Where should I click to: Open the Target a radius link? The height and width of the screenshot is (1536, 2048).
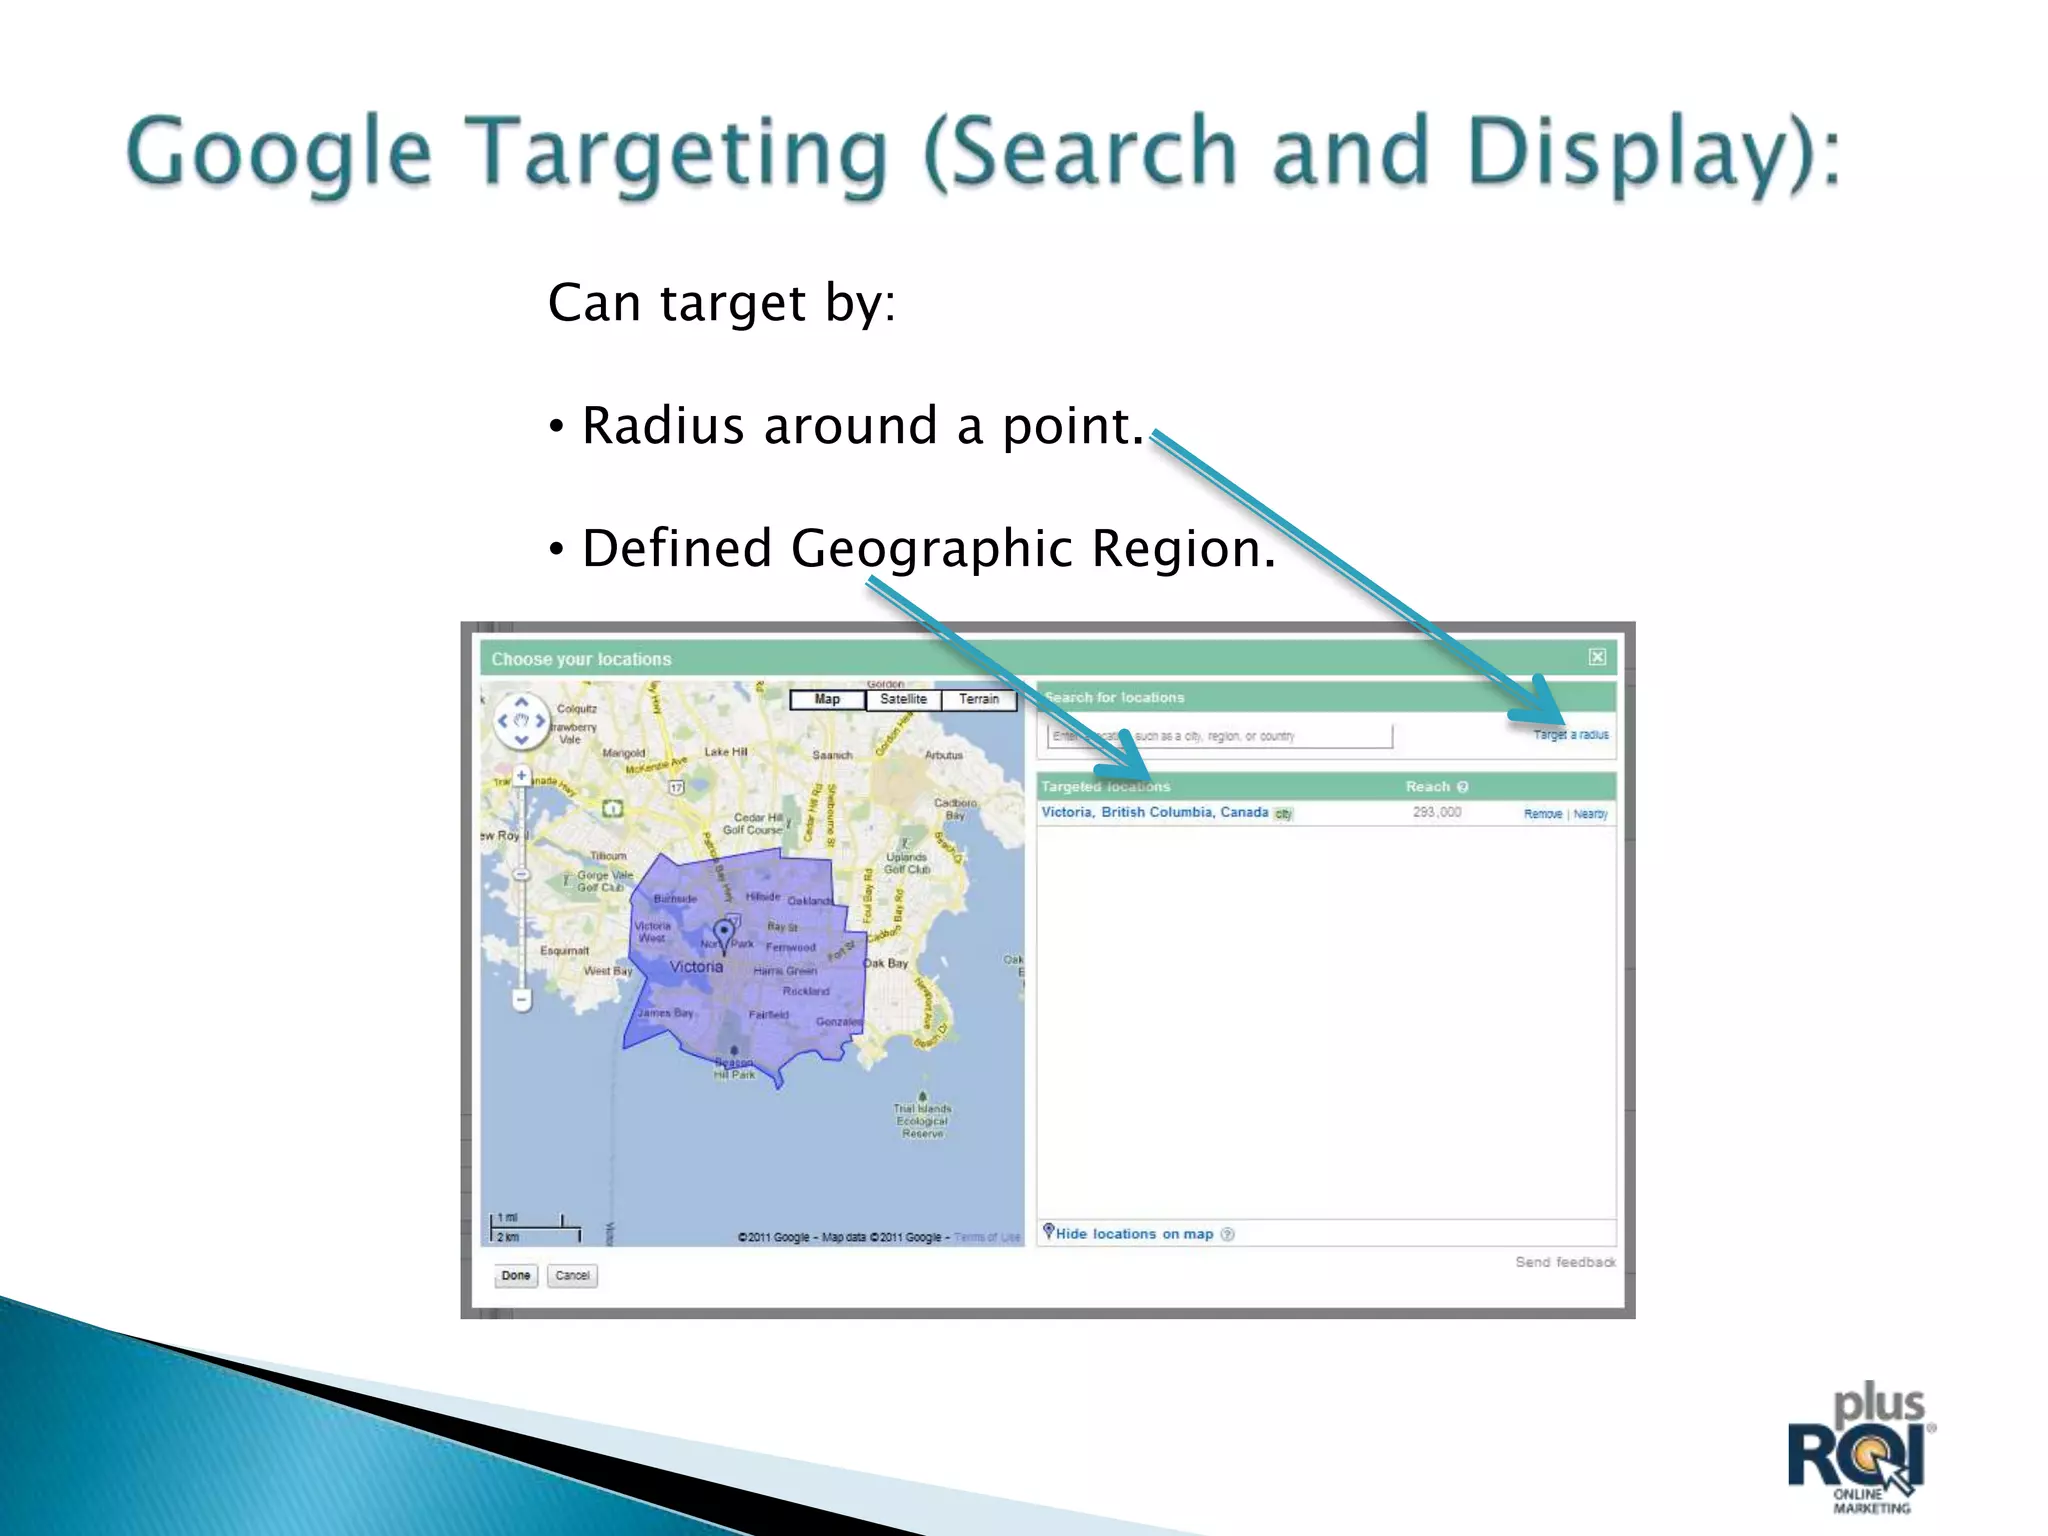tap(1571, 735)
